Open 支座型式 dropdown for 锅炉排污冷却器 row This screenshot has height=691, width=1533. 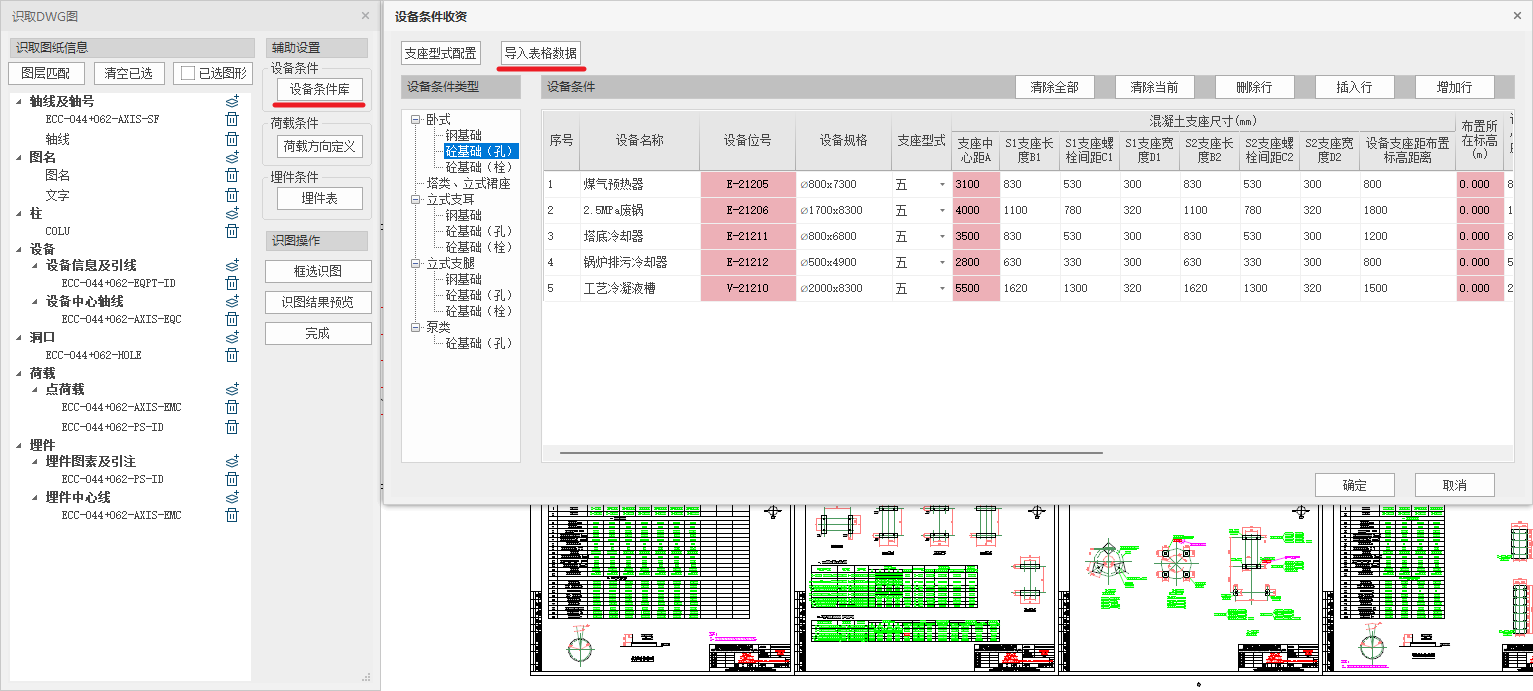point(941,262)
